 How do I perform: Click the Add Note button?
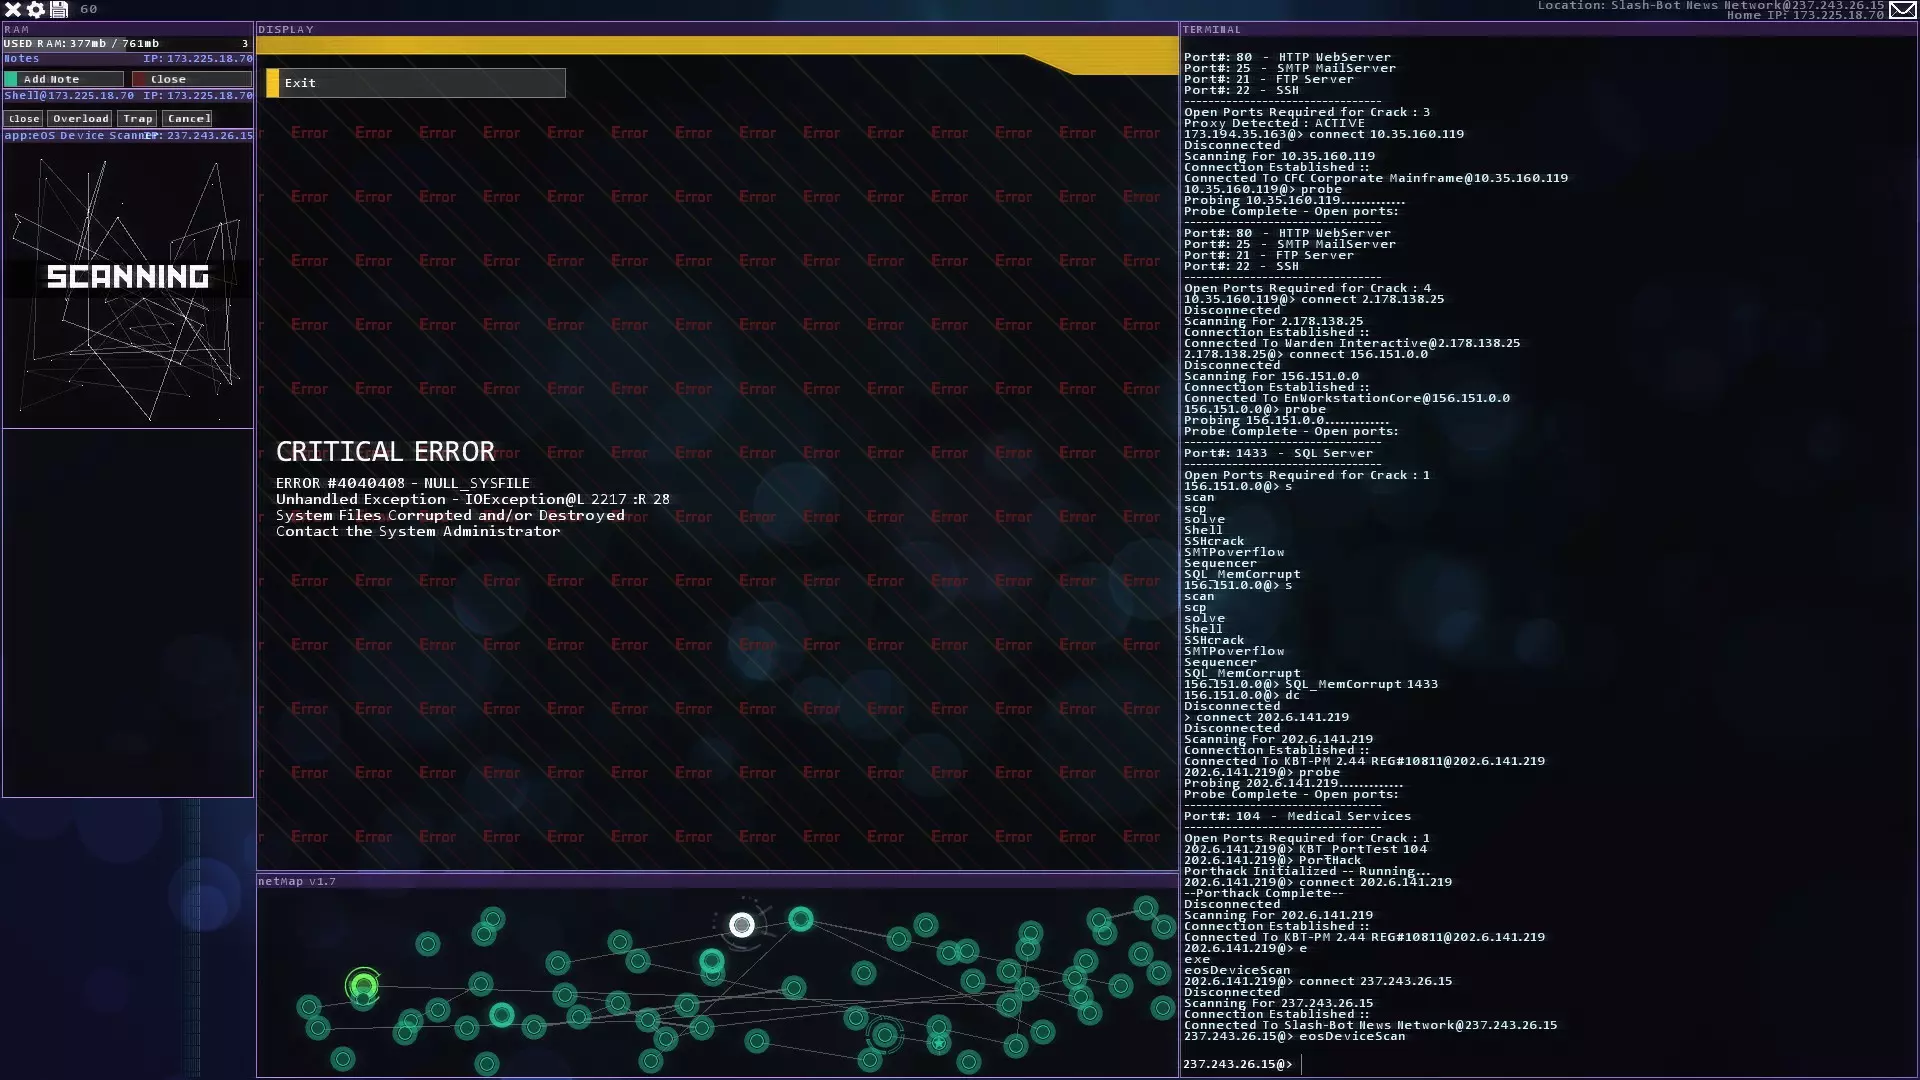pyautogui.click(x=64, y=79)
